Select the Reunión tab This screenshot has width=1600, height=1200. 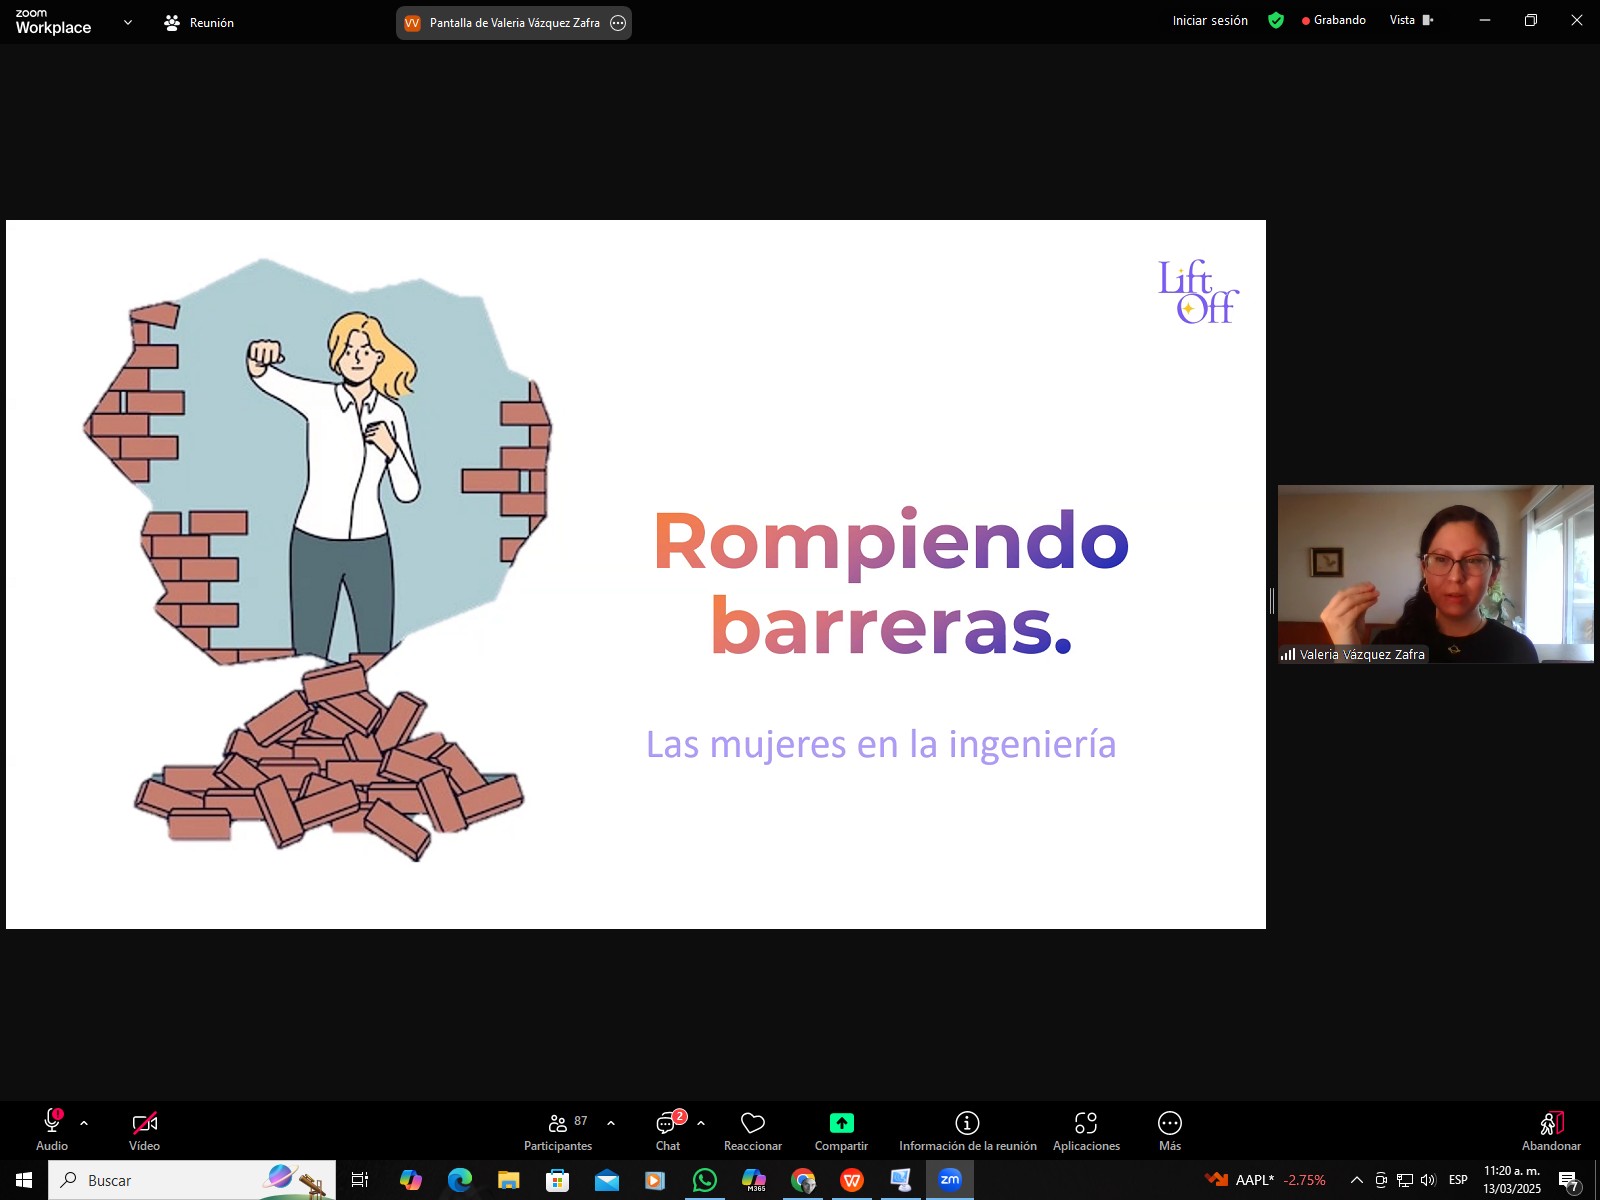pyautogui.click(x=199, y=22)
